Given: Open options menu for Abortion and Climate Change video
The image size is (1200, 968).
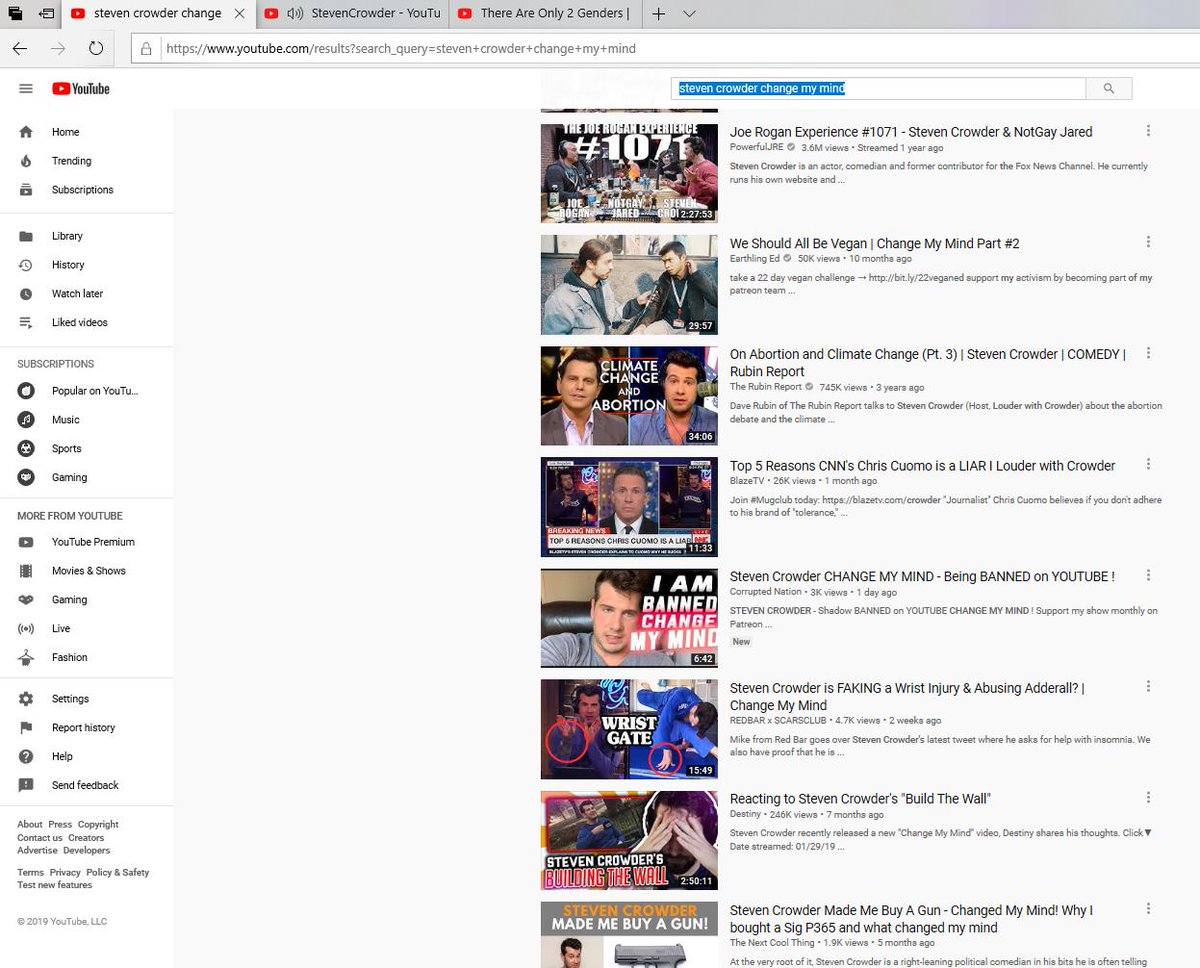Looking at the screenshot, I should 1148,353.
